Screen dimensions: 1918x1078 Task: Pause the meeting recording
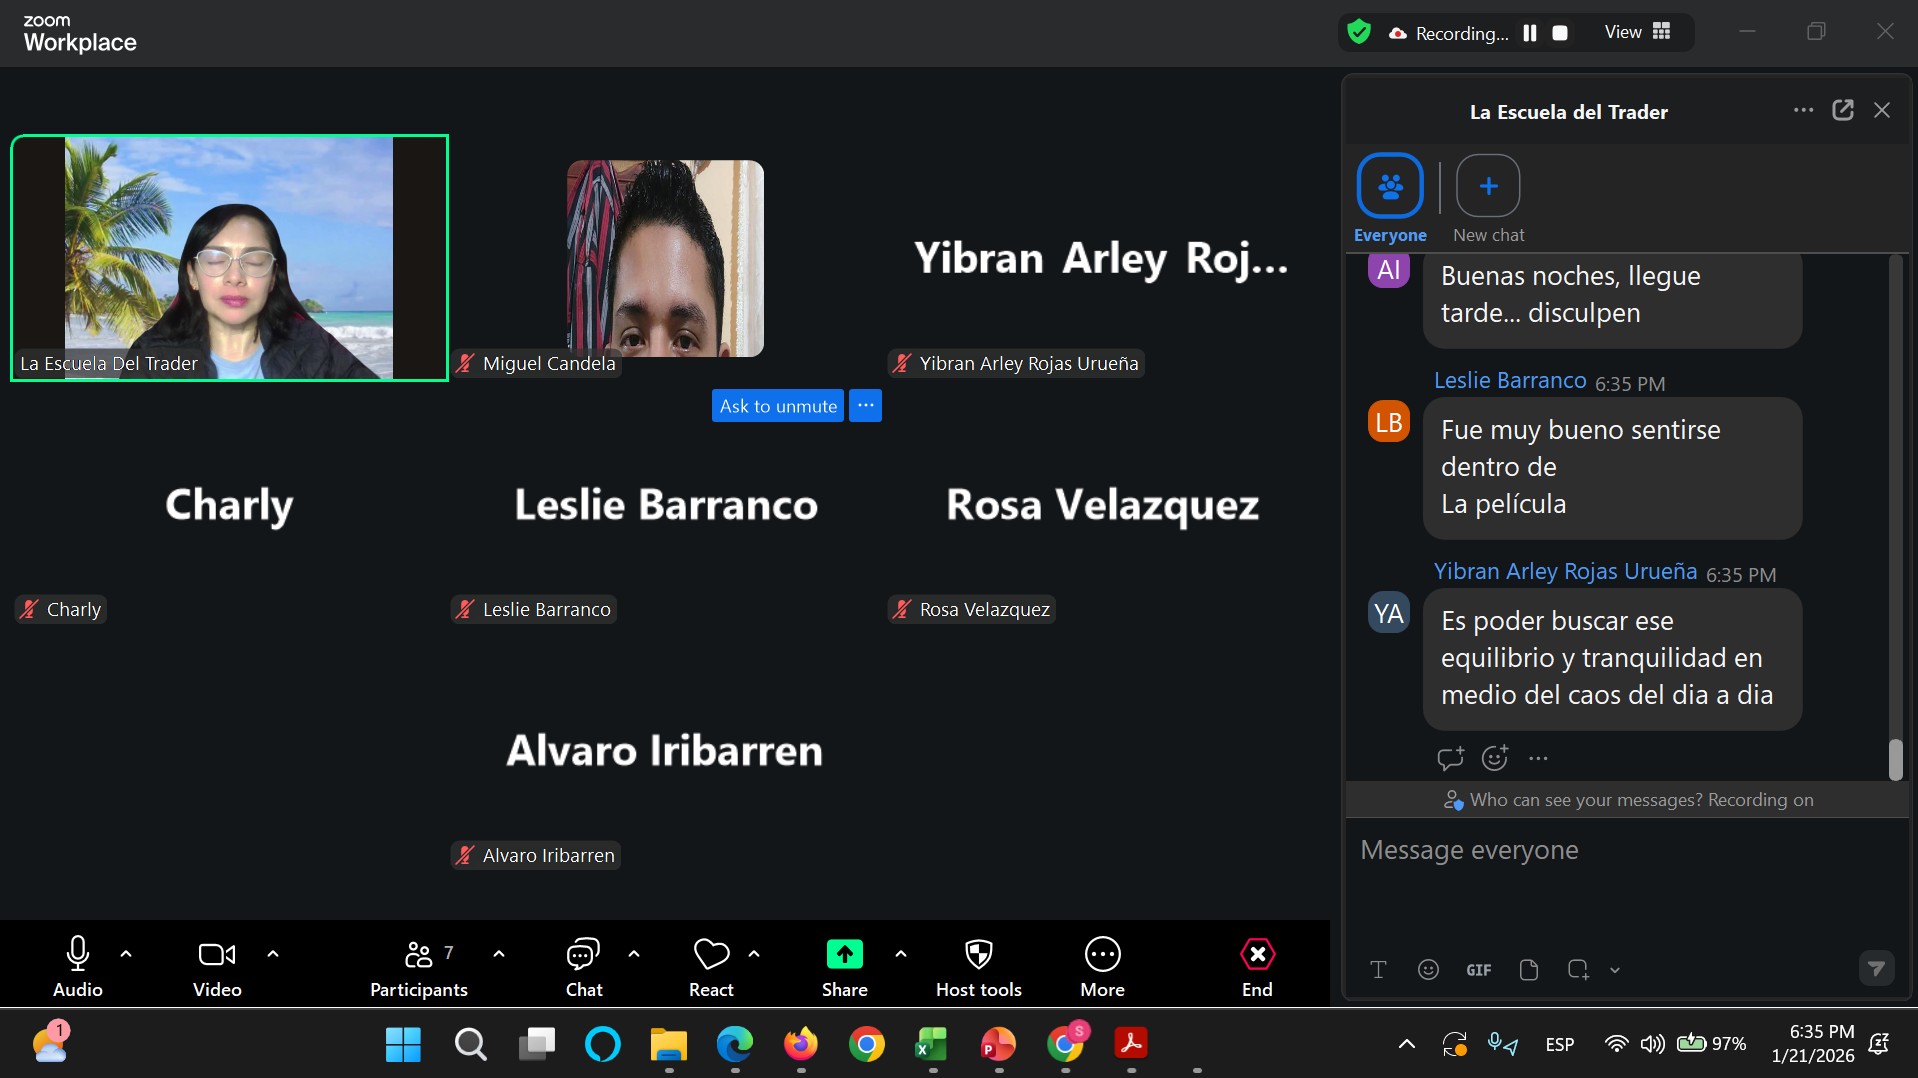coord(1529,33)
